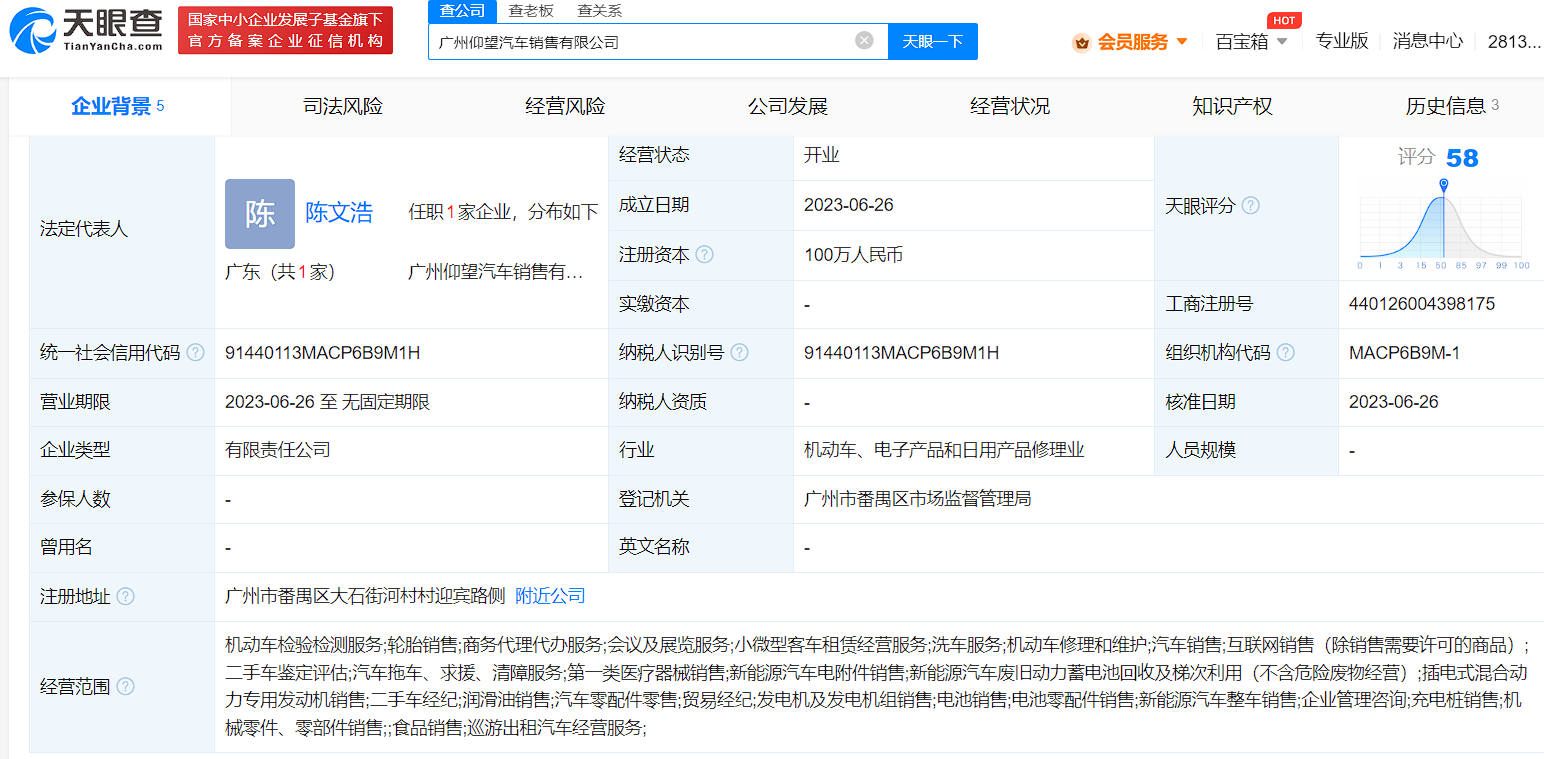The width and height of the screenshot is (1544, 759).
Task: Click the 天眼一下 search button
Action: 932,41
